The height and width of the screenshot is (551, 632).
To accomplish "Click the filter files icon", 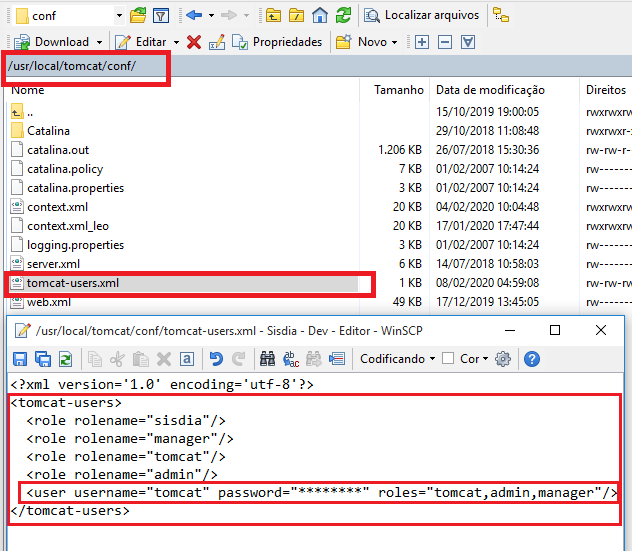I will coord(161,16).
